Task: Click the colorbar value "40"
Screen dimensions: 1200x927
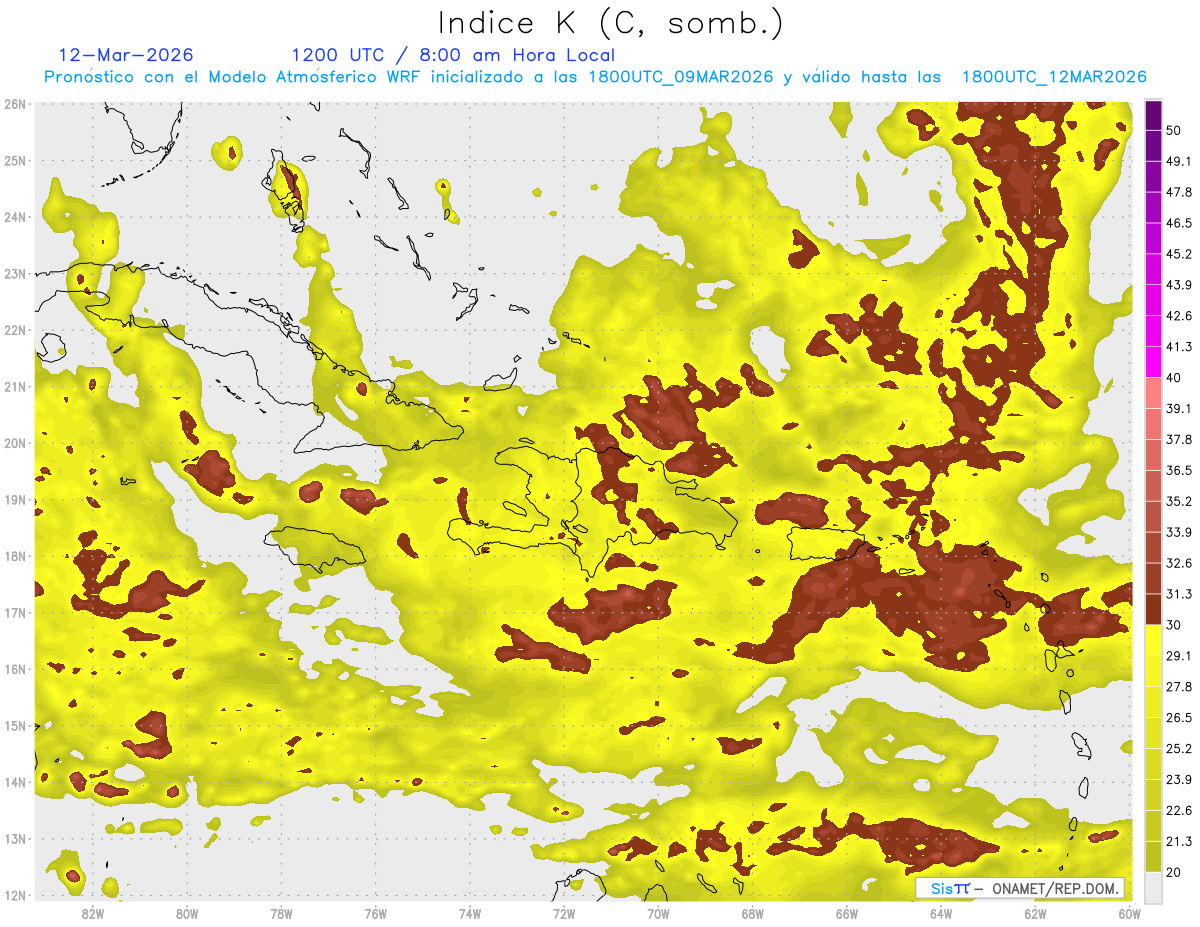Action: point(1175,378)
